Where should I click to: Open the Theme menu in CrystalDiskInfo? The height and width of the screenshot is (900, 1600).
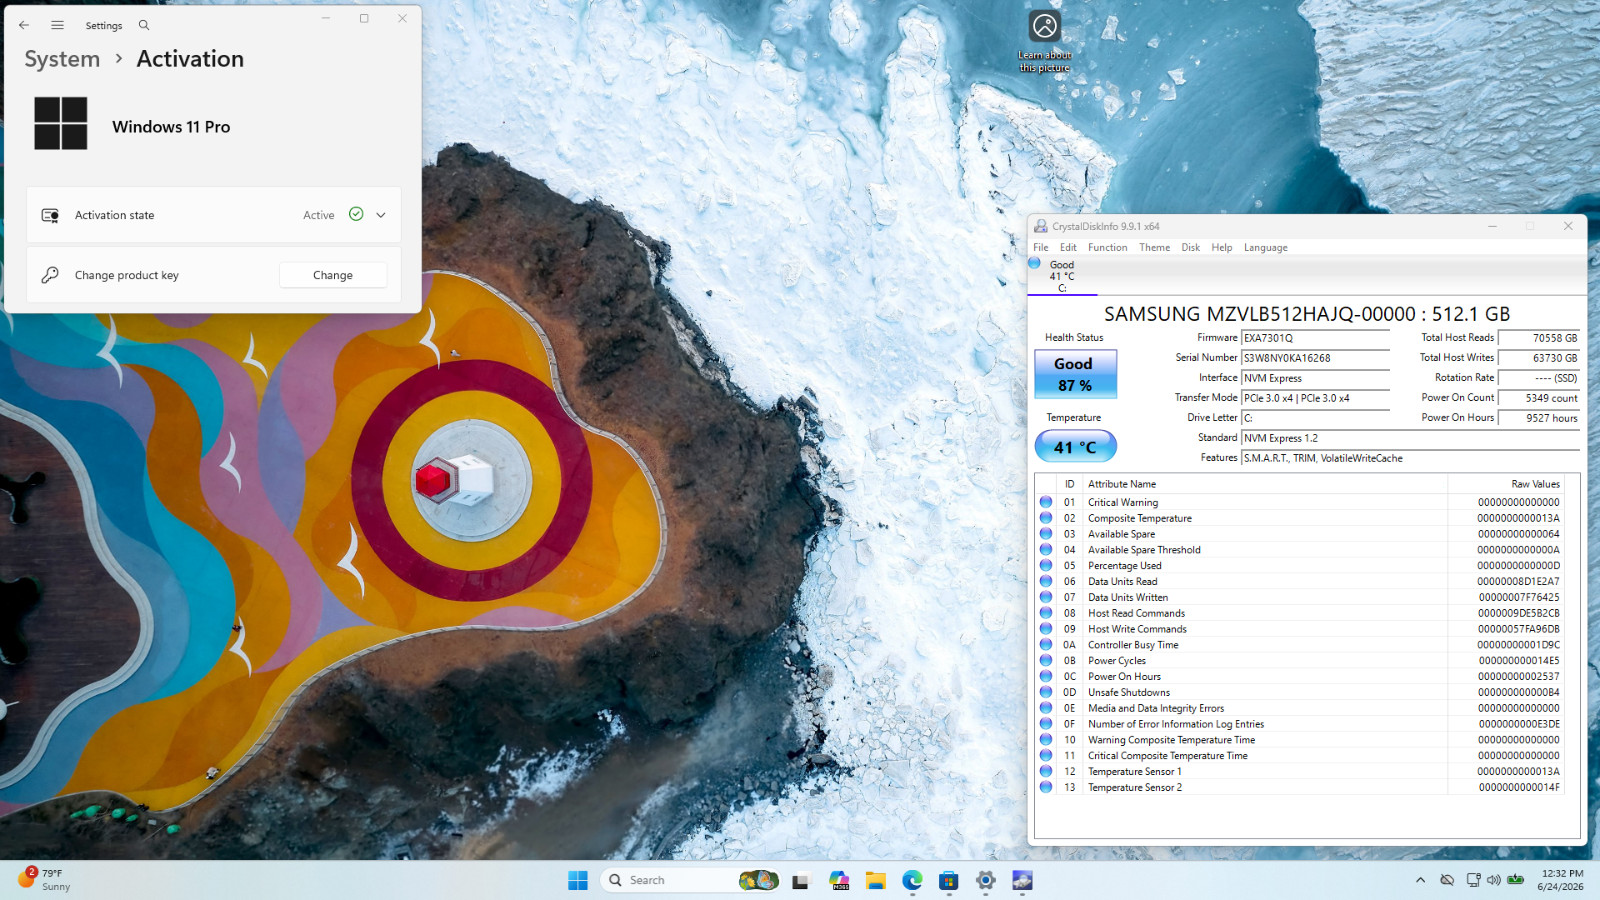point(1154,248)
